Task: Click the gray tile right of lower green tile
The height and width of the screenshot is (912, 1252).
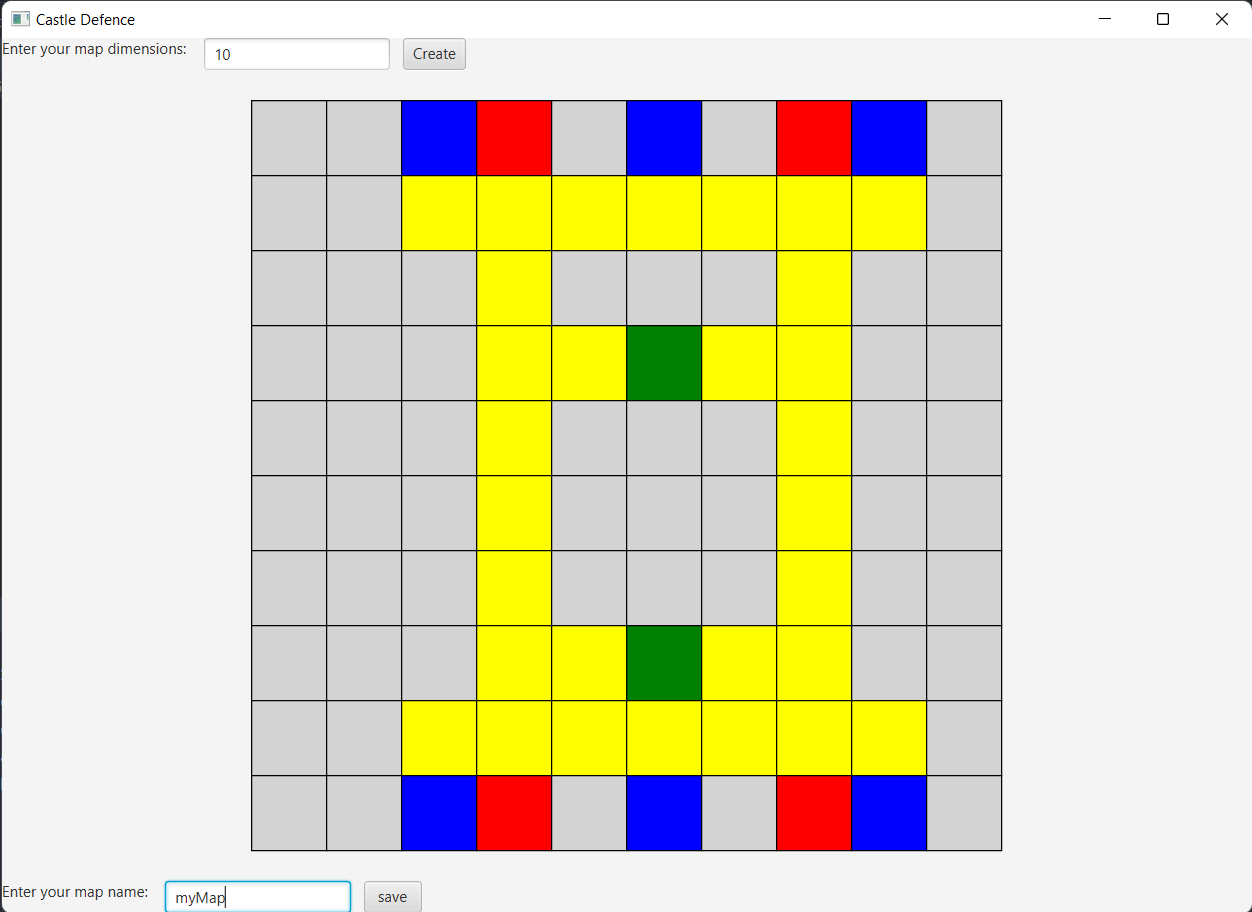Action: coord(889,662)
